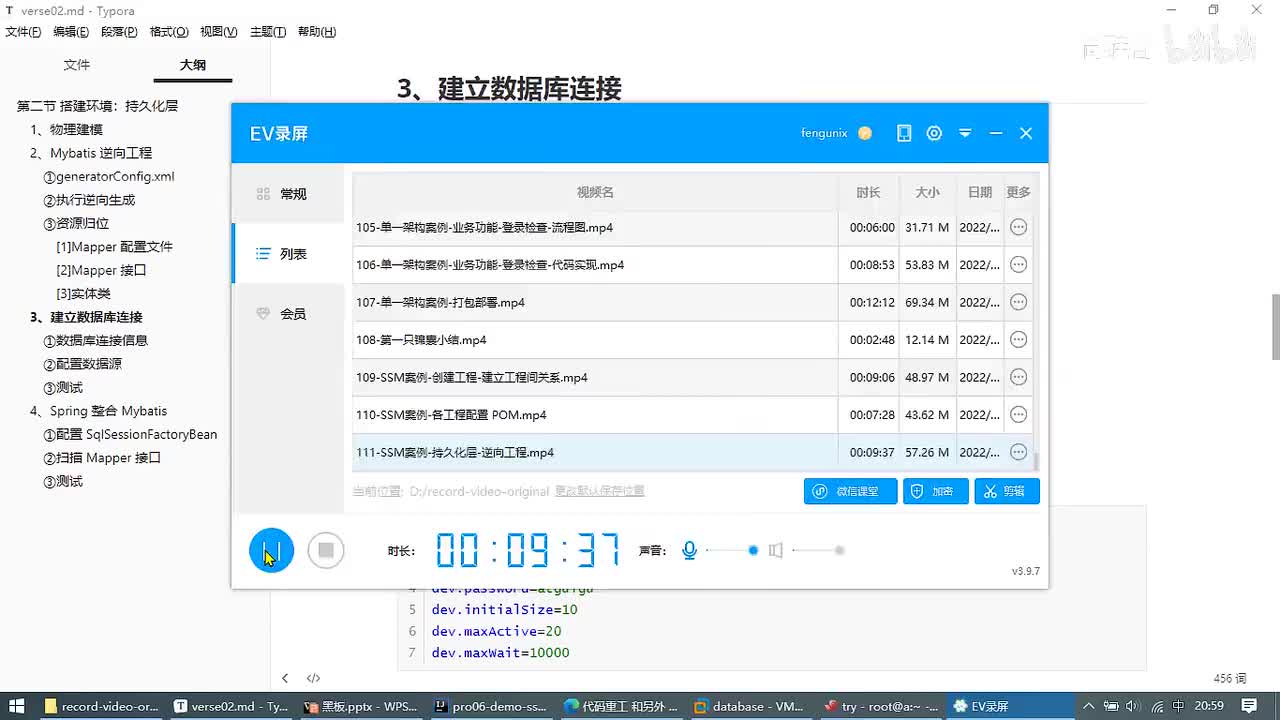Open more options for the 105 video row
The height and width of the screenshot is (720, 1280).
(x=1018, y=227)
